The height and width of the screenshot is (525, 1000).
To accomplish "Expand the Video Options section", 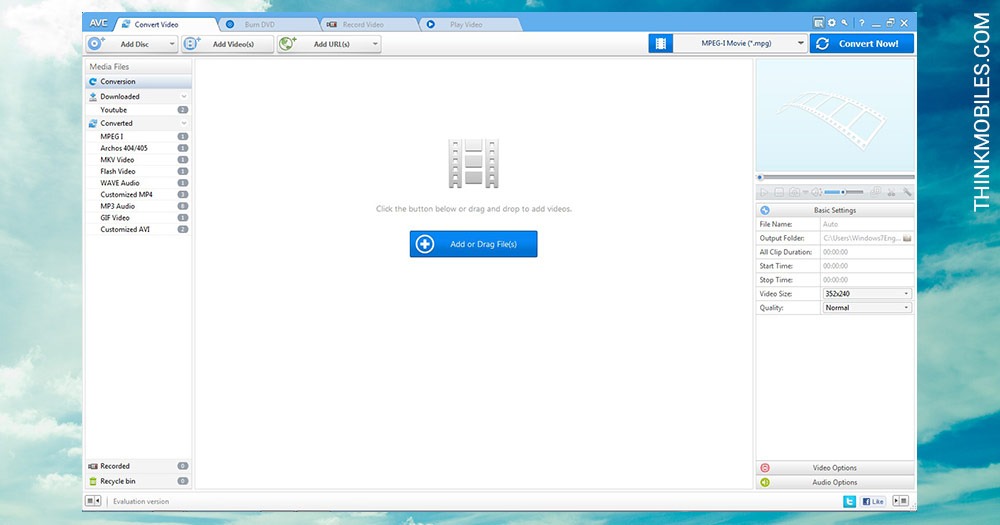I will pyautogui.click(x=835, y=468).
